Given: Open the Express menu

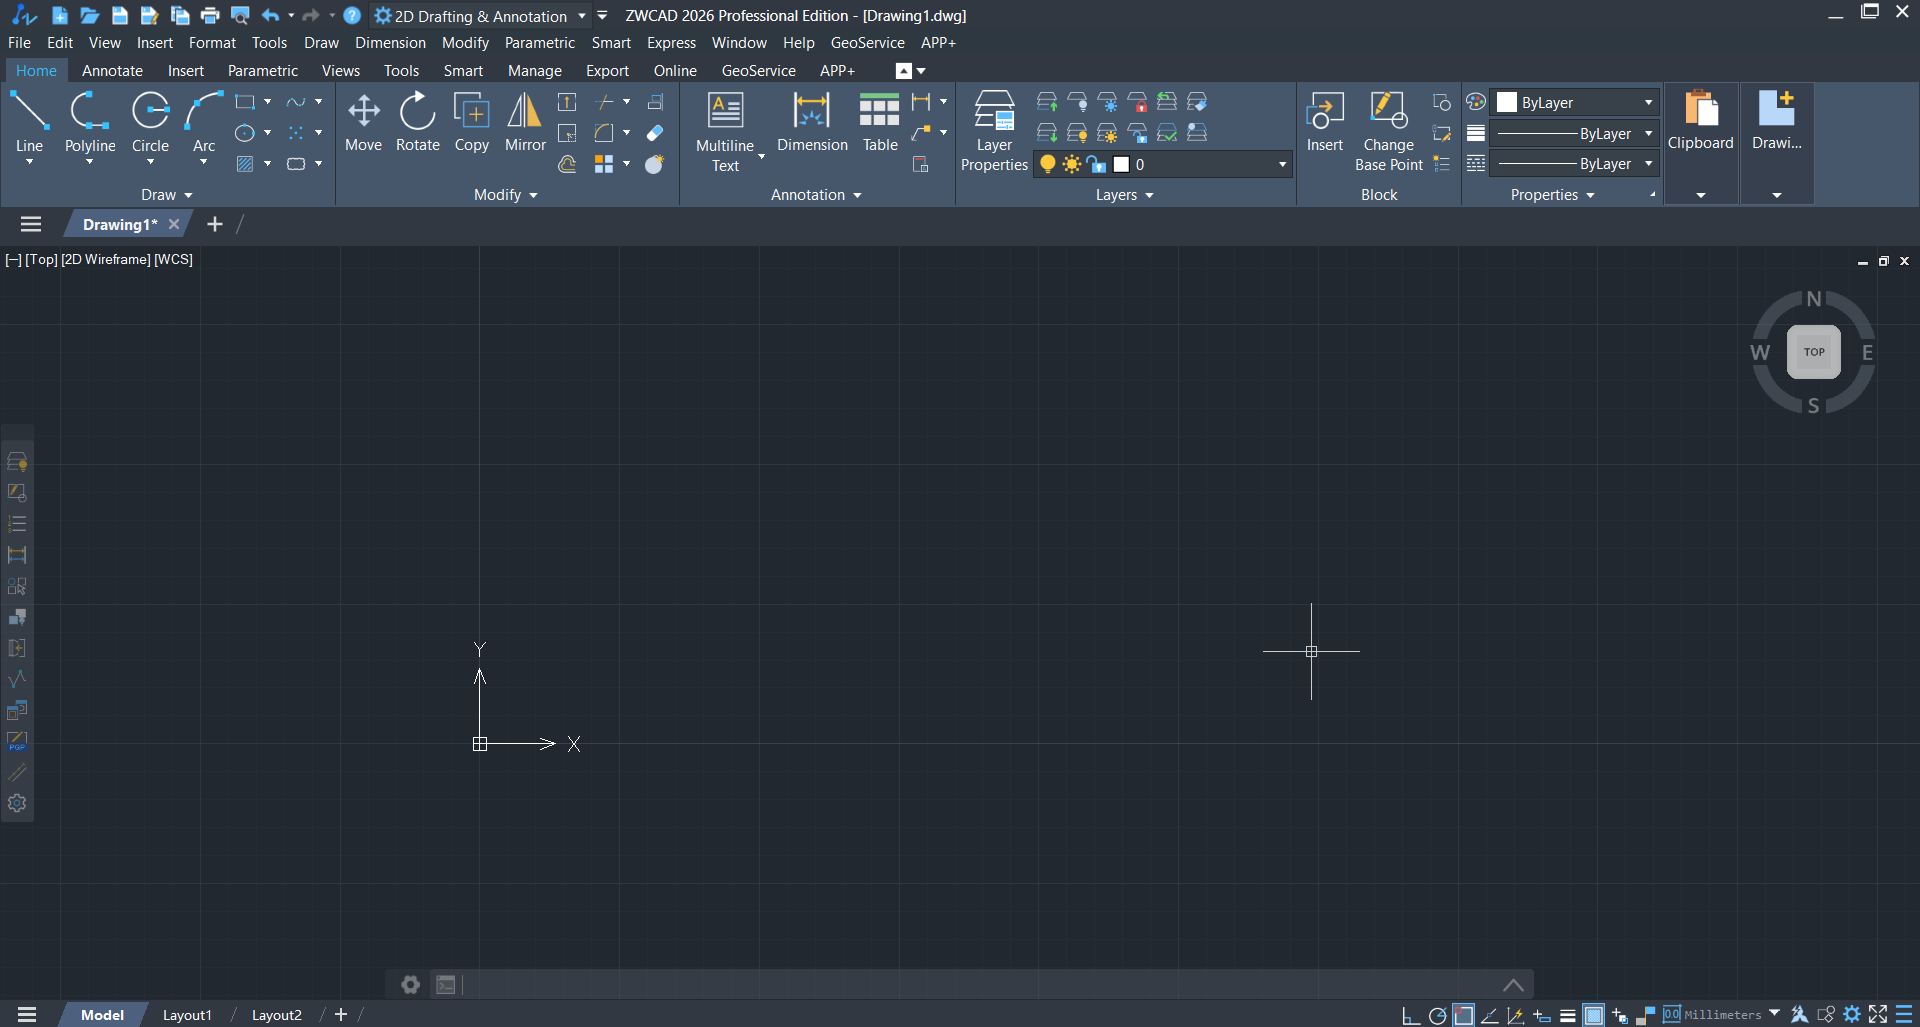Looking at the screenshot, I should point(671,42).
